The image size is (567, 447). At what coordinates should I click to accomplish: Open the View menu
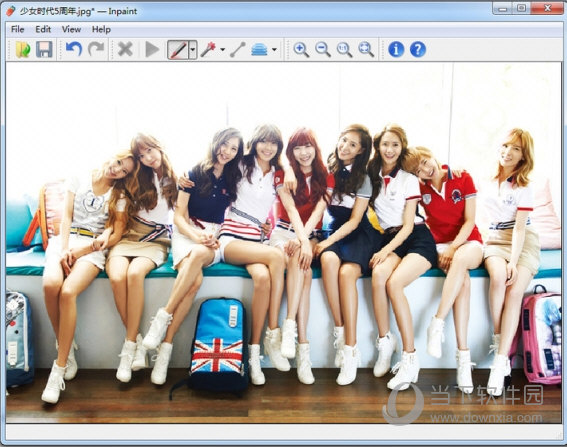click(x=71, y=29)
